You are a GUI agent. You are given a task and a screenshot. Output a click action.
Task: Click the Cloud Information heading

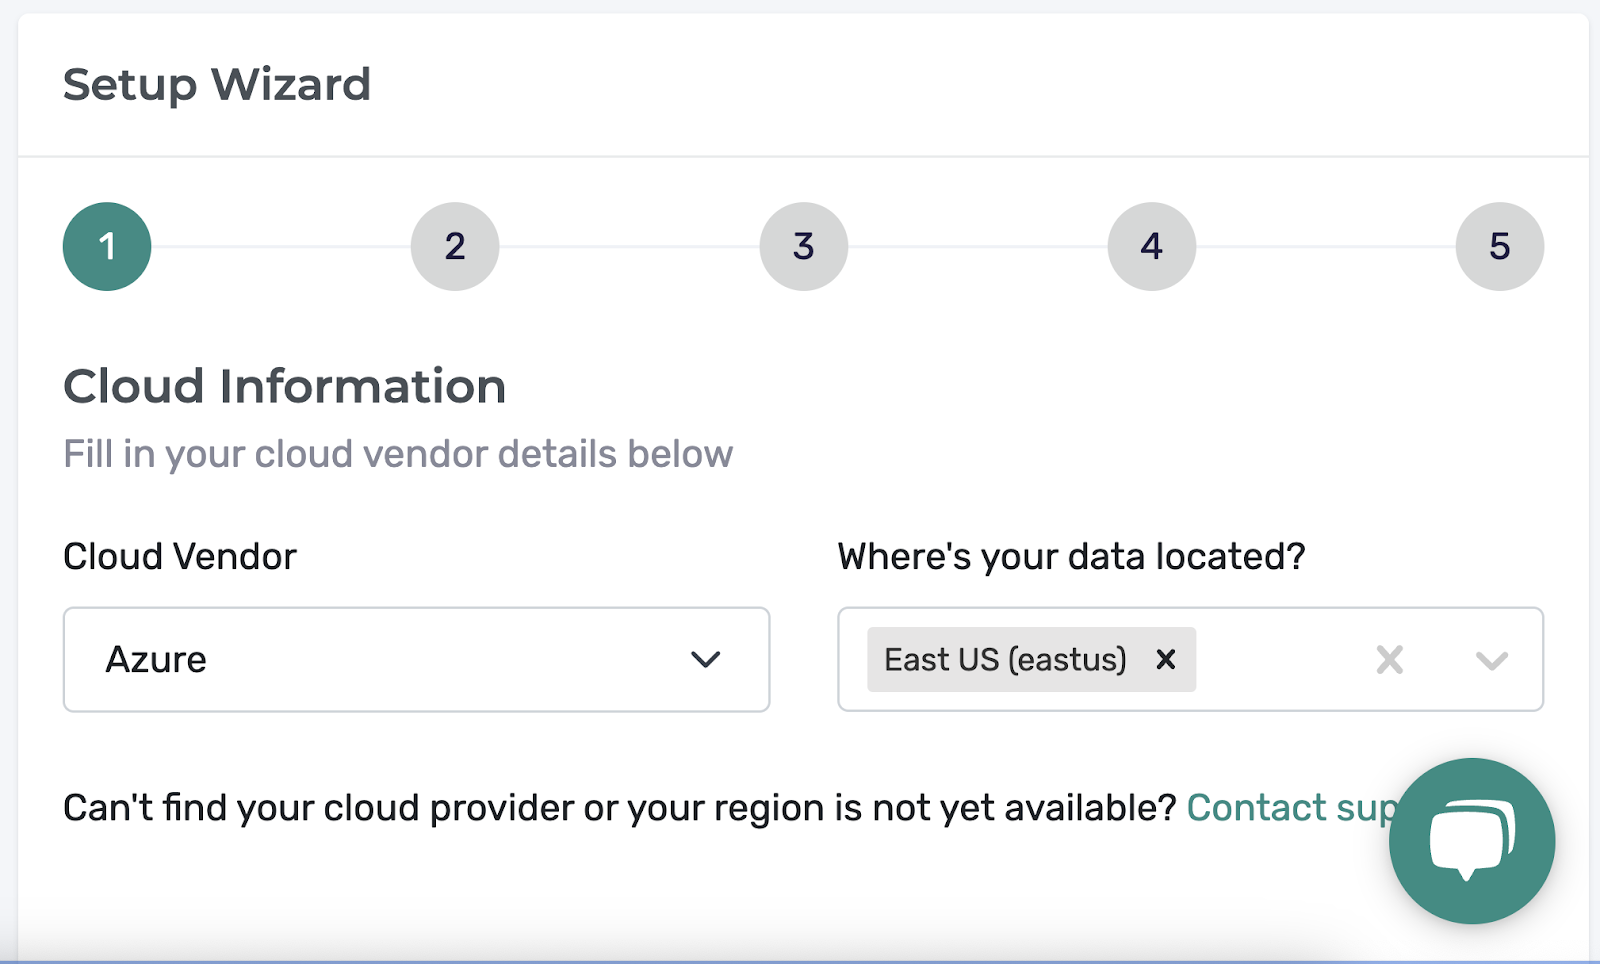coord(285,387)
